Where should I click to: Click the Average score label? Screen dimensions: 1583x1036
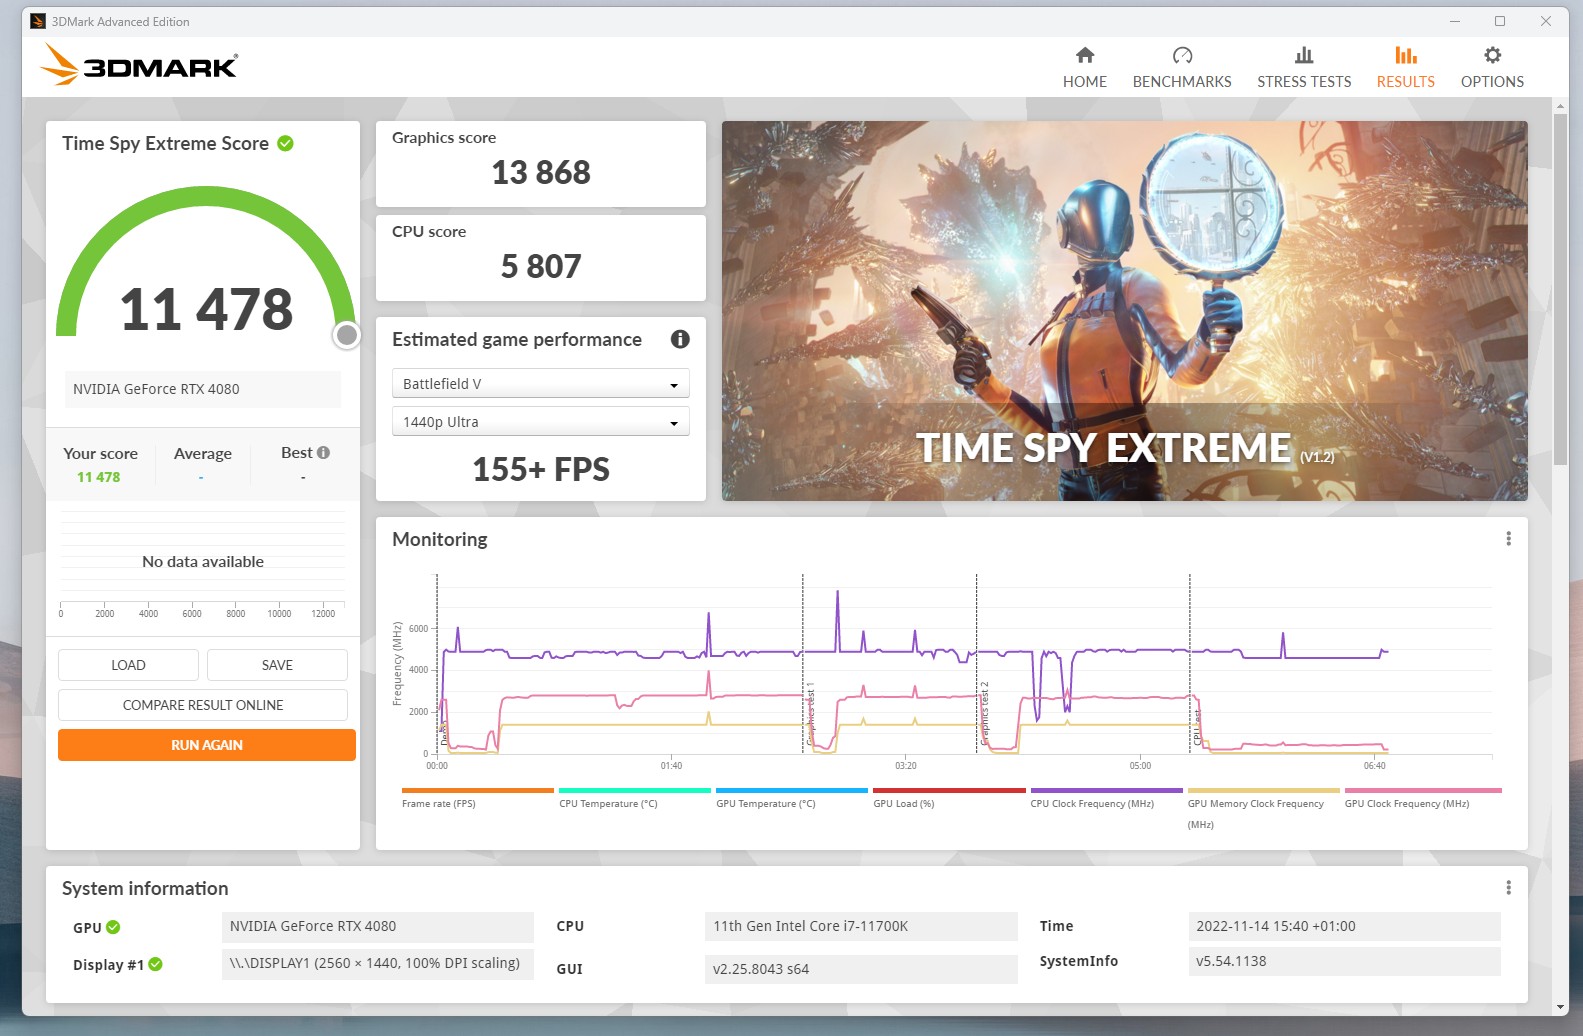coord(203,453)
